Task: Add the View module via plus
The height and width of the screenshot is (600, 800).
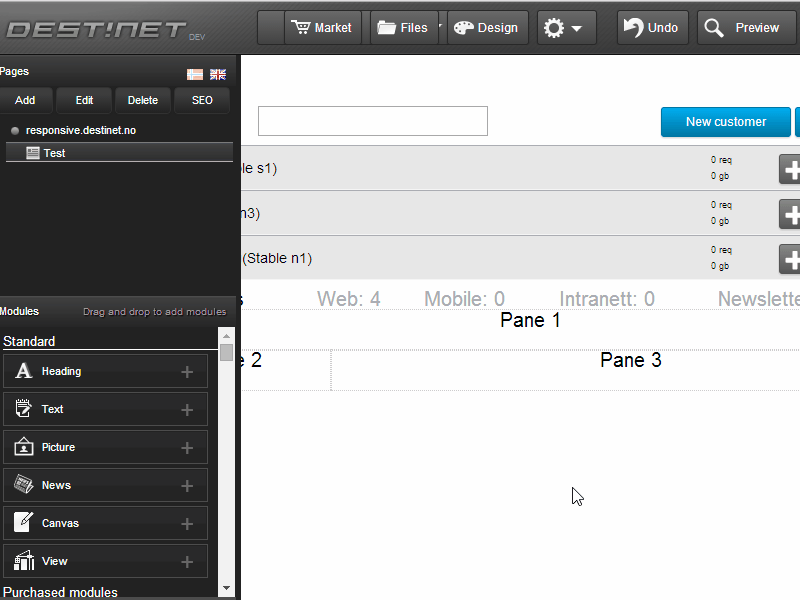Action: 187,561
